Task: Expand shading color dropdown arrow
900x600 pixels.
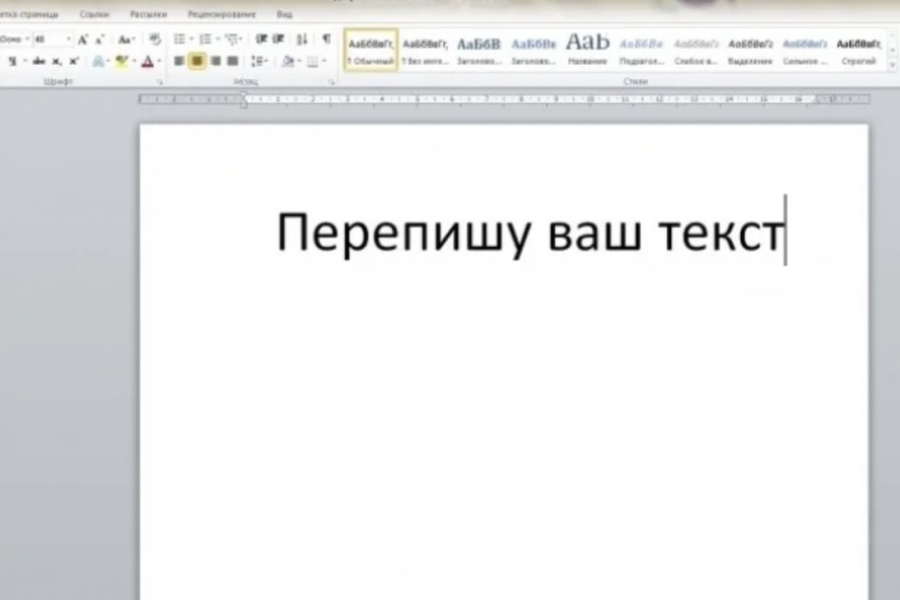Action: coord(299,61)
